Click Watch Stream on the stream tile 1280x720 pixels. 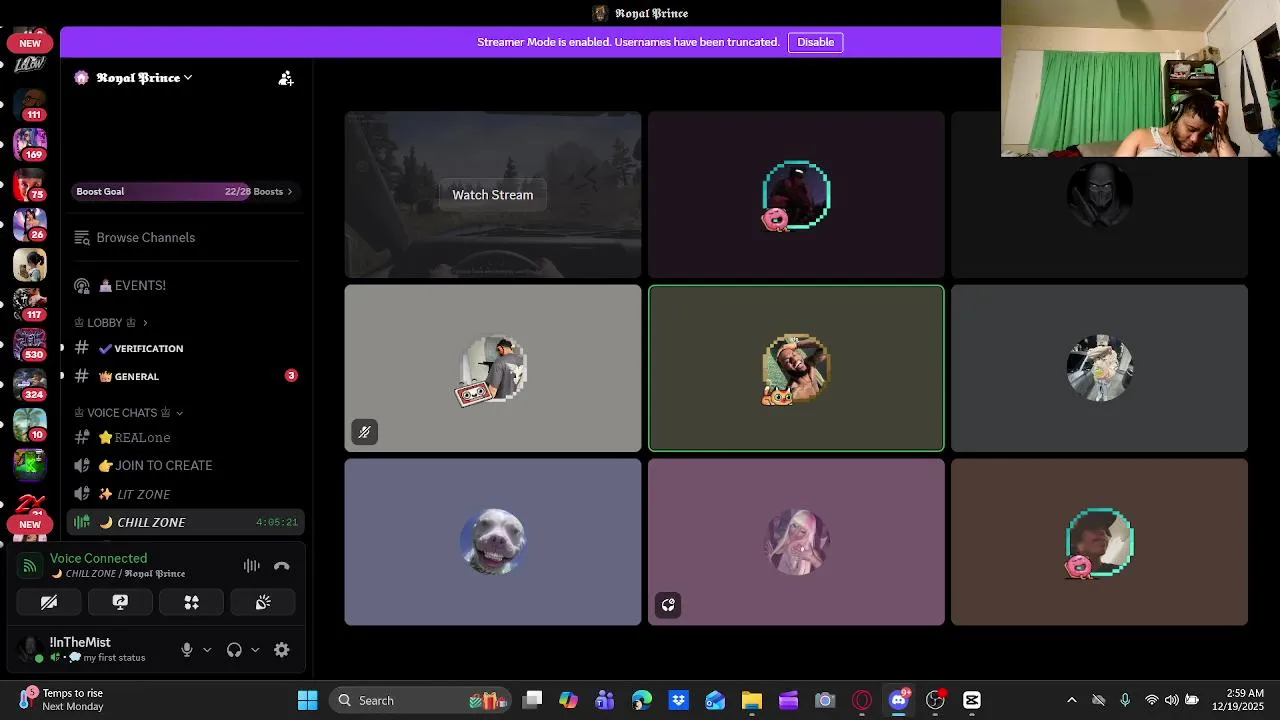point(493,195)
